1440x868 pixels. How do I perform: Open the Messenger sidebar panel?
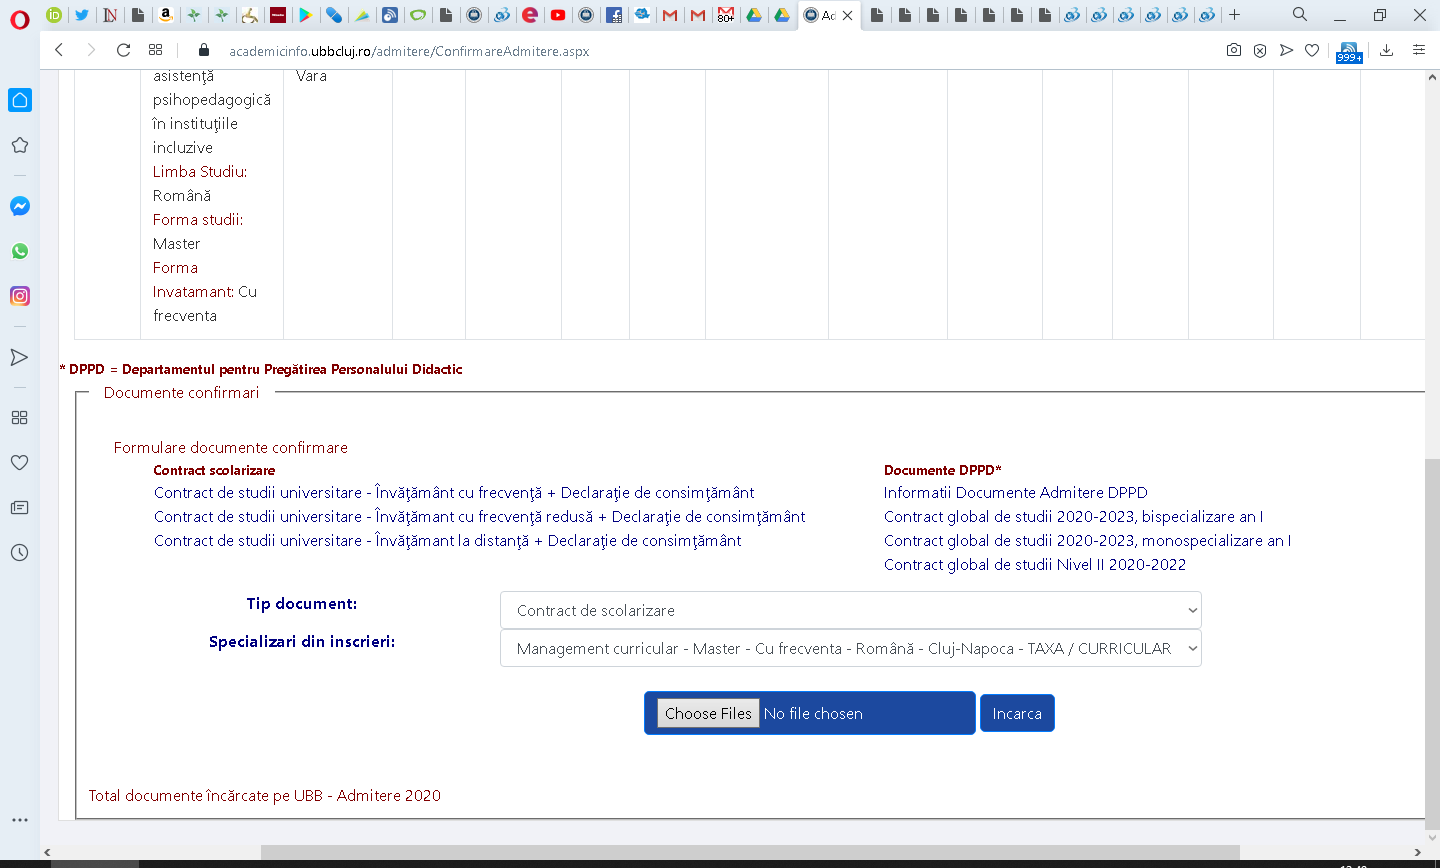coord(19,206)
